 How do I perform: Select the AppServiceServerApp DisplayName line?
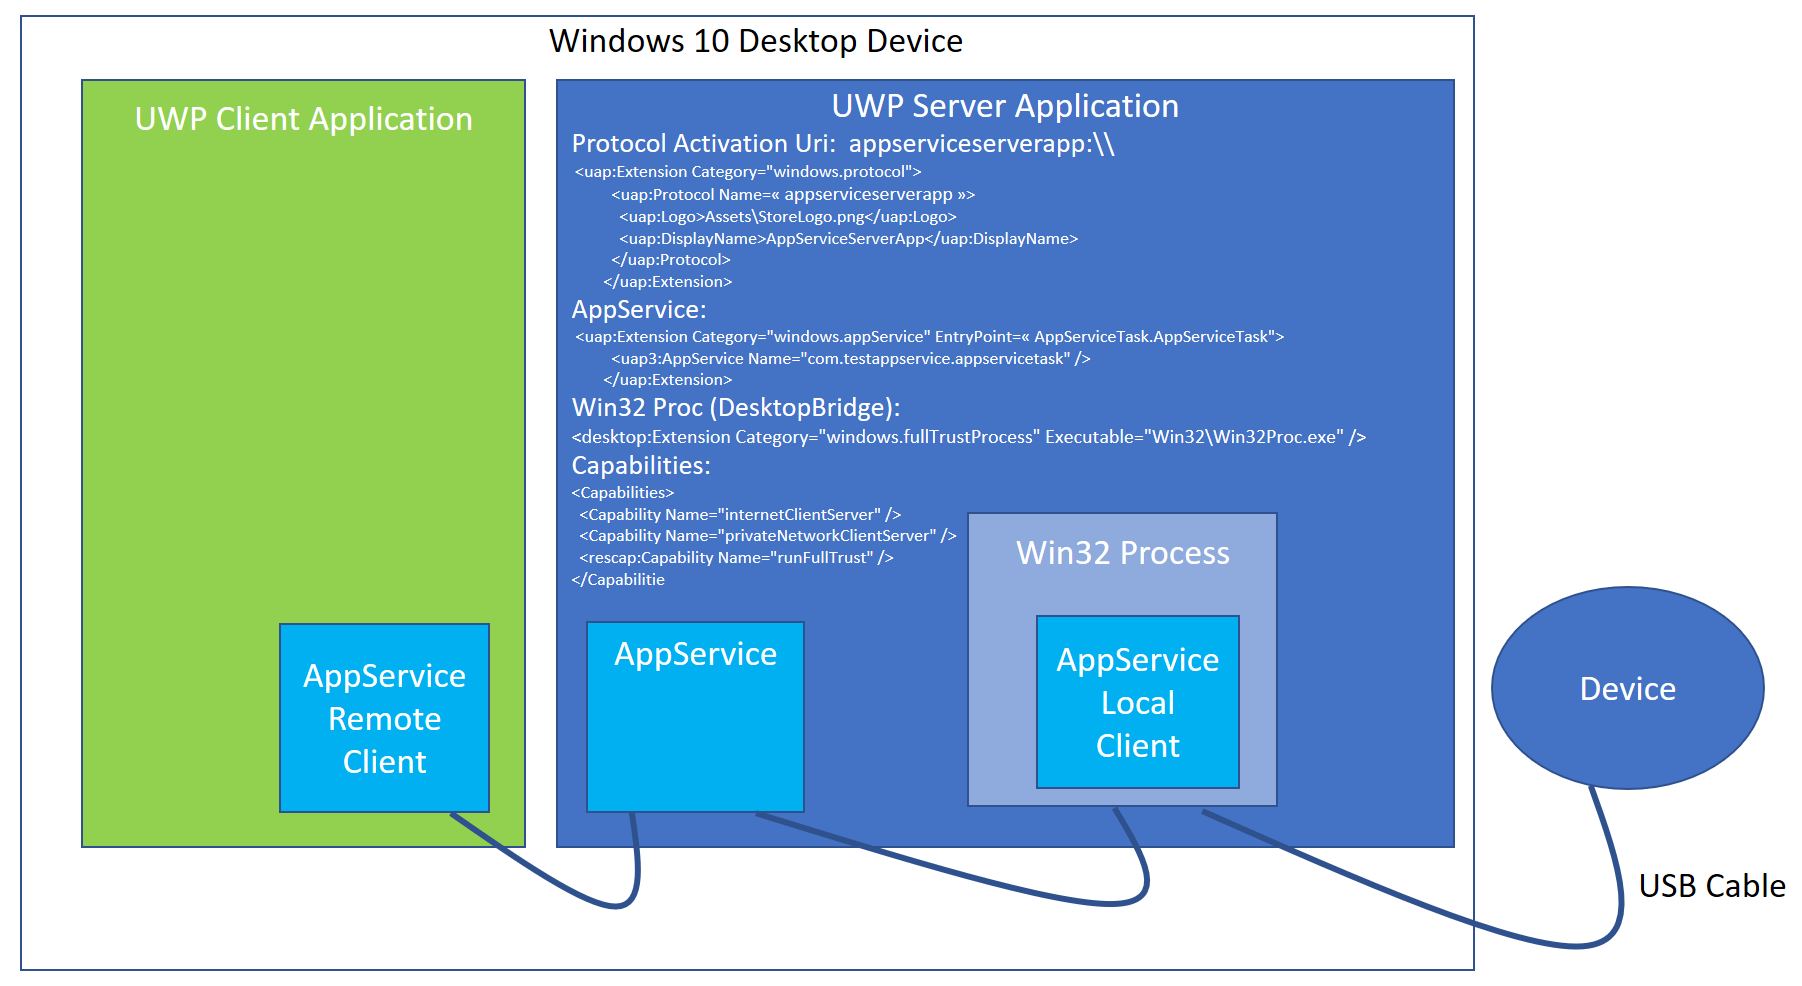848,238
